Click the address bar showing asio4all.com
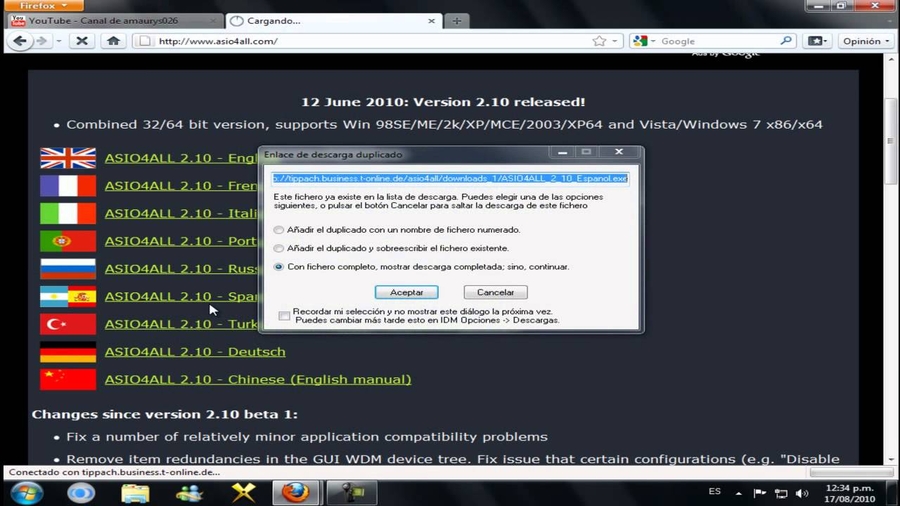The width and height of the screenshot is (900, 506). [x=370, y=41]
